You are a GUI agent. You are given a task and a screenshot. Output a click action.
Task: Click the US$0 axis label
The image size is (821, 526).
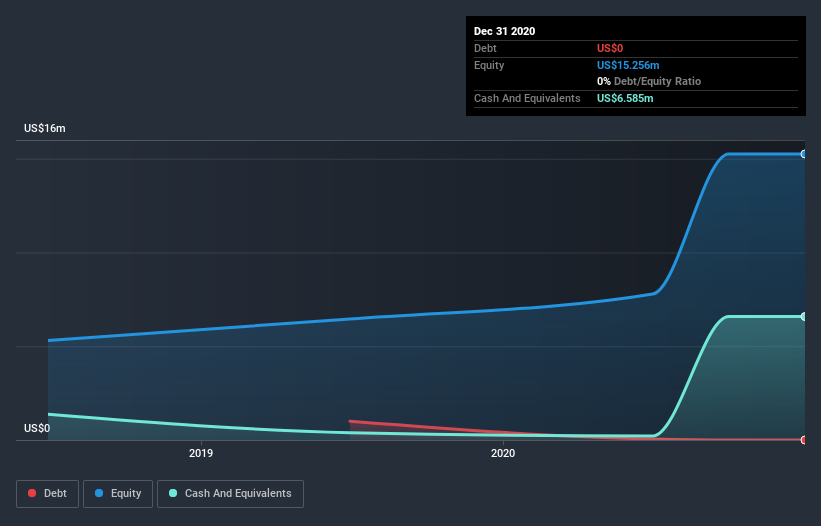tap(37, 428)
